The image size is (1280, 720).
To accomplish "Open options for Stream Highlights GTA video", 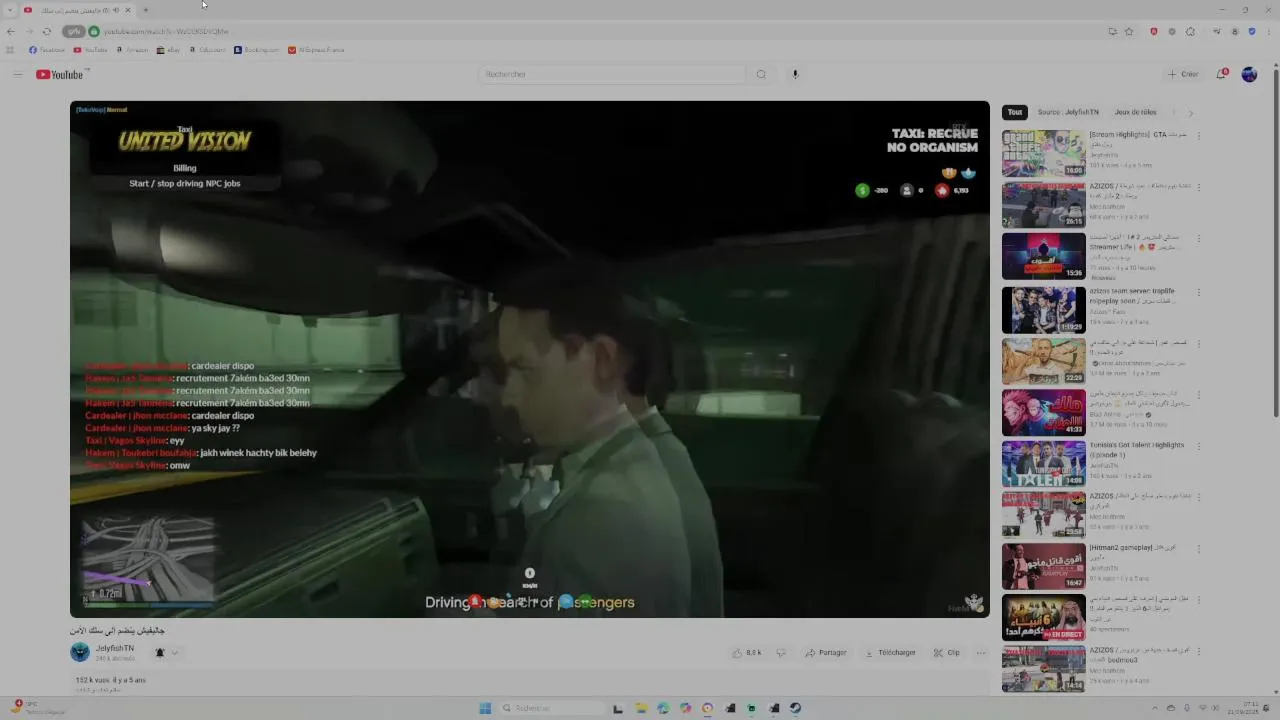I will coord(1198,136).
